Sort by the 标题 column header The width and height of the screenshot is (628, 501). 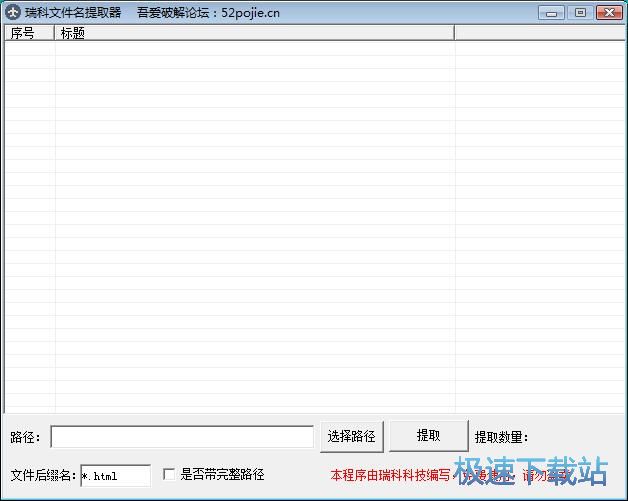pyautogui.click(x=254, y=33)
